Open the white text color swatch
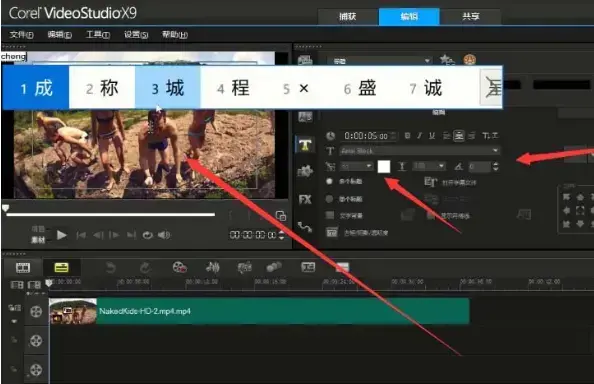The width and height of the screenshot is (594, 384). (384, 166)
